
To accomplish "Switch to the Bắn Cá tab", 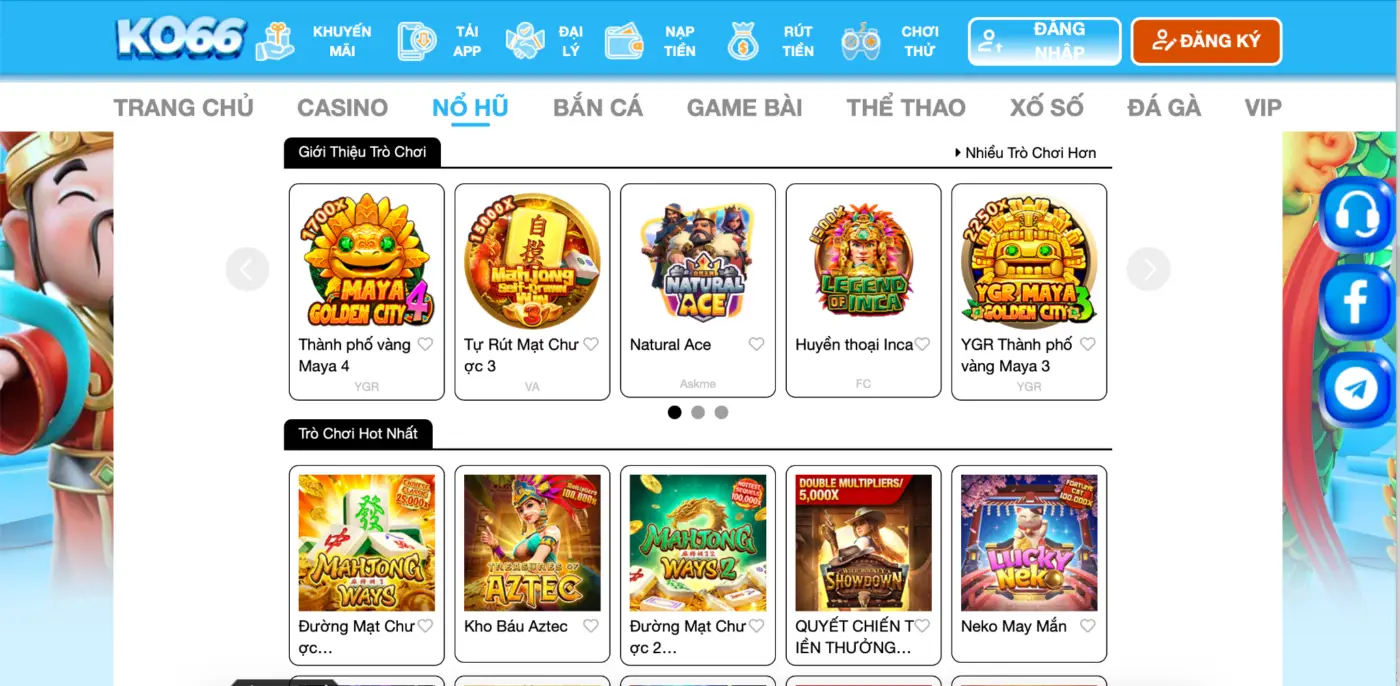I will point(598,108).
